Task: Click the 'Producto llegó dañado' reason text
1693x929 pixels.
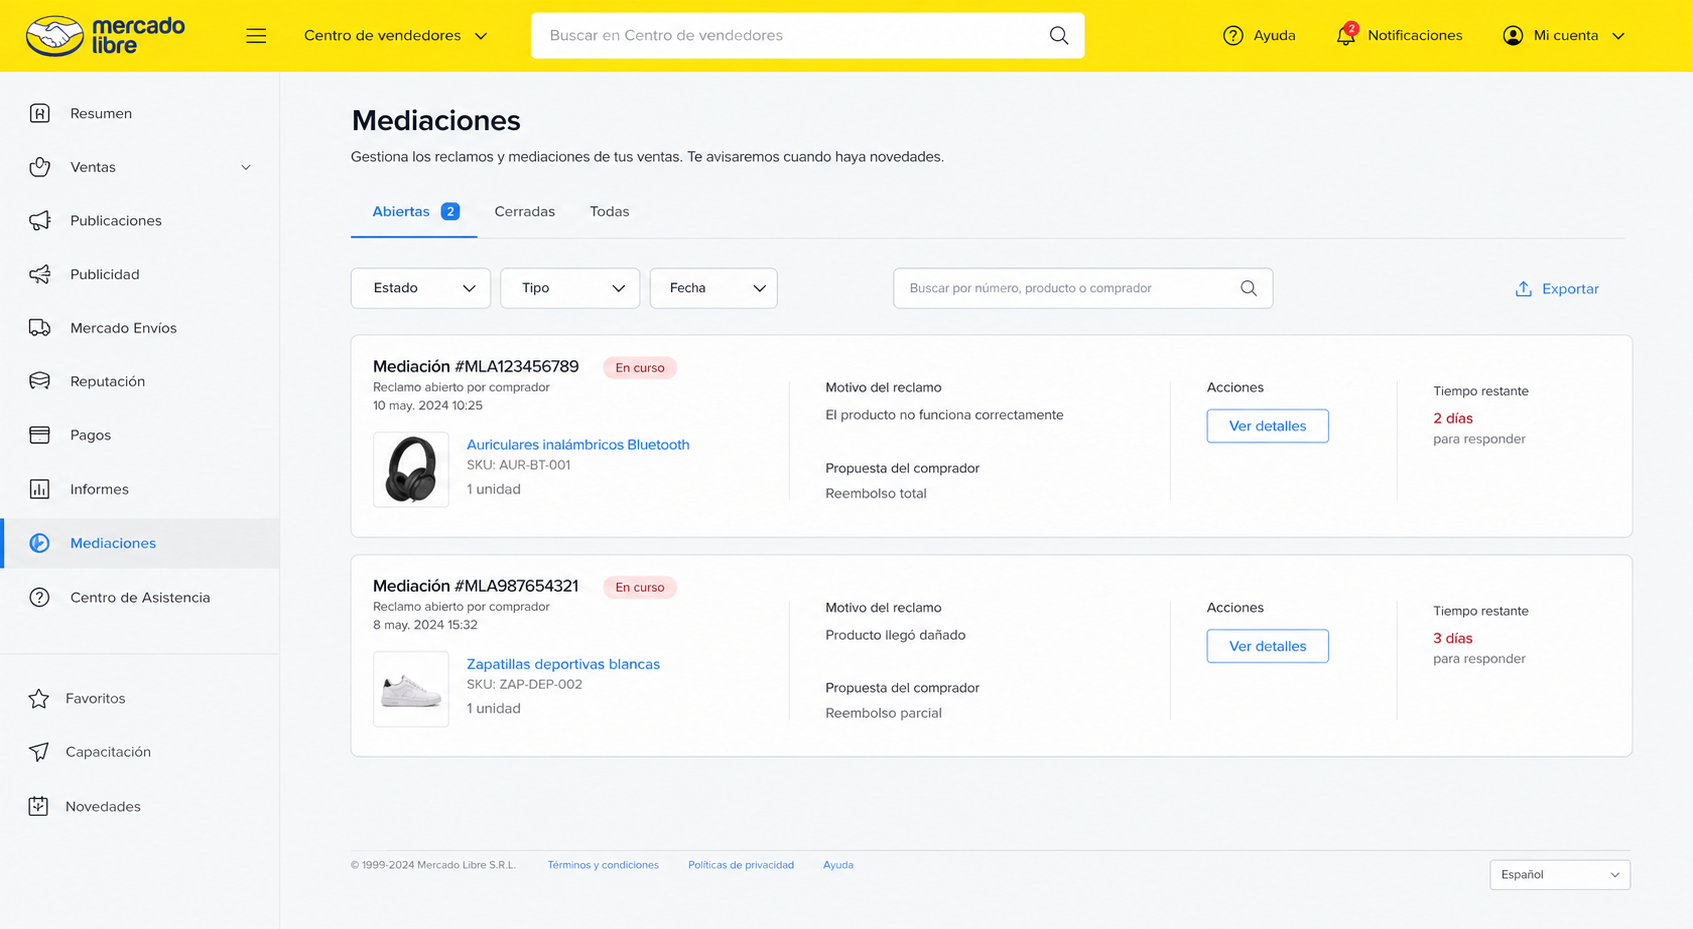Action: (895, 635)
